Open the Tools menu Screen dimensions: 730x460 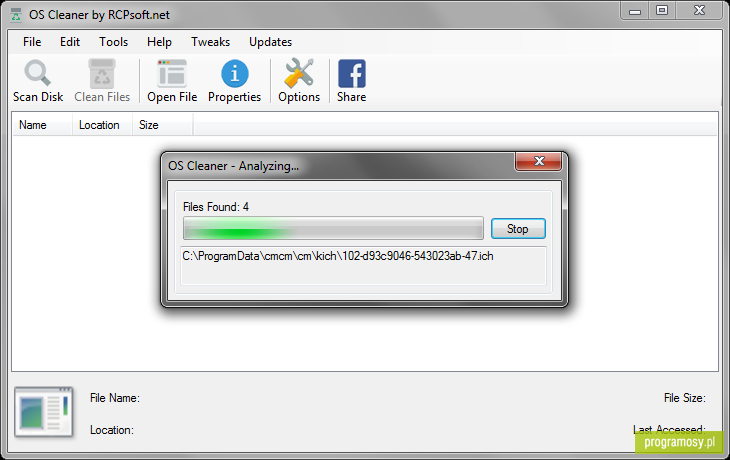[x=114, y=42]
